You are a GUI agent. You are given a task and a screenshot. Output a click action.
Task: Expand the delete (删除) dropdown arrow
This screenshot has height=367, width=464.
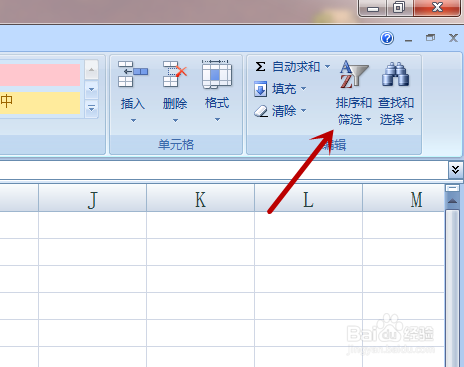175,120
